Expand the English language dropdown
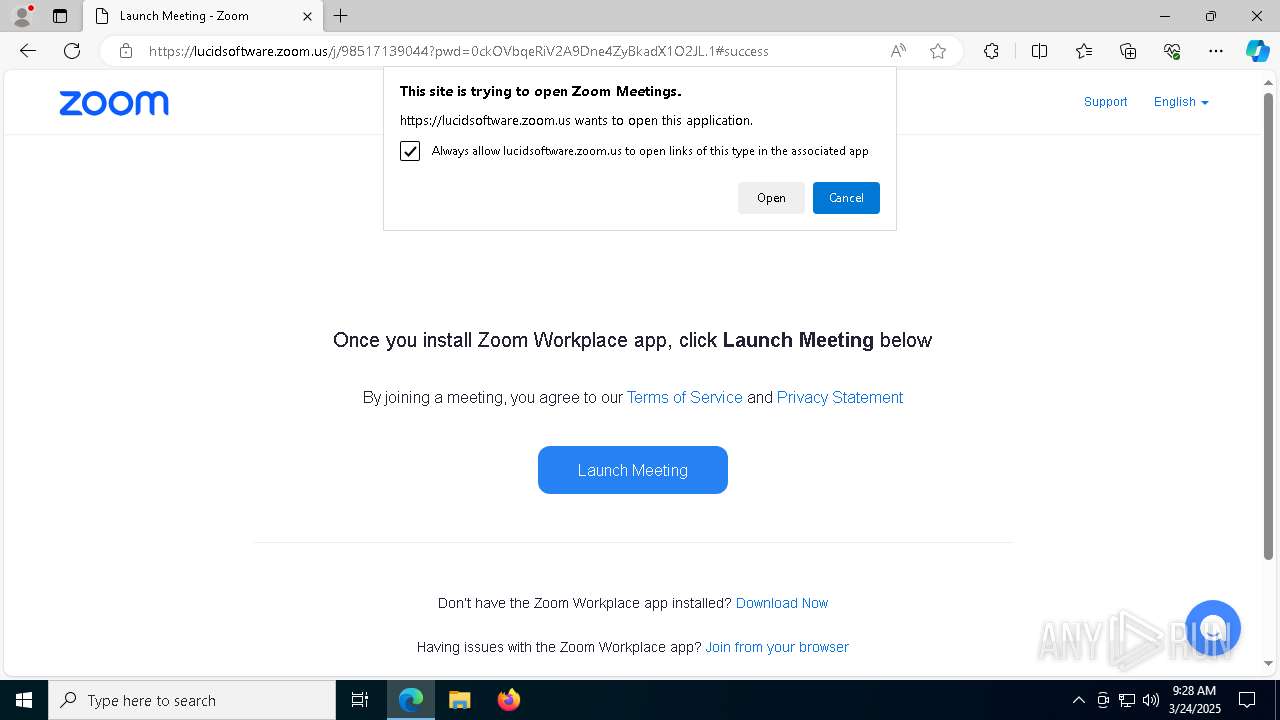Image resolution: width=1280 pixels, height=720 pixels. click(1181, 102)
